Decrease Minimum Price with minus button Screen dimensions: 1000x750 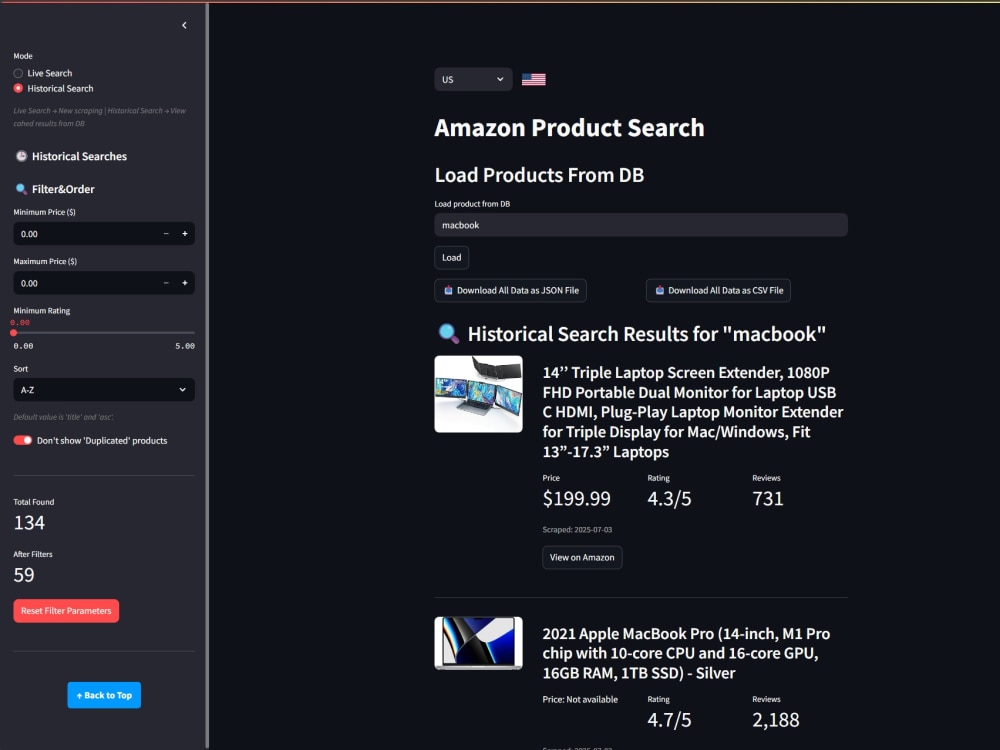(166, 234)
